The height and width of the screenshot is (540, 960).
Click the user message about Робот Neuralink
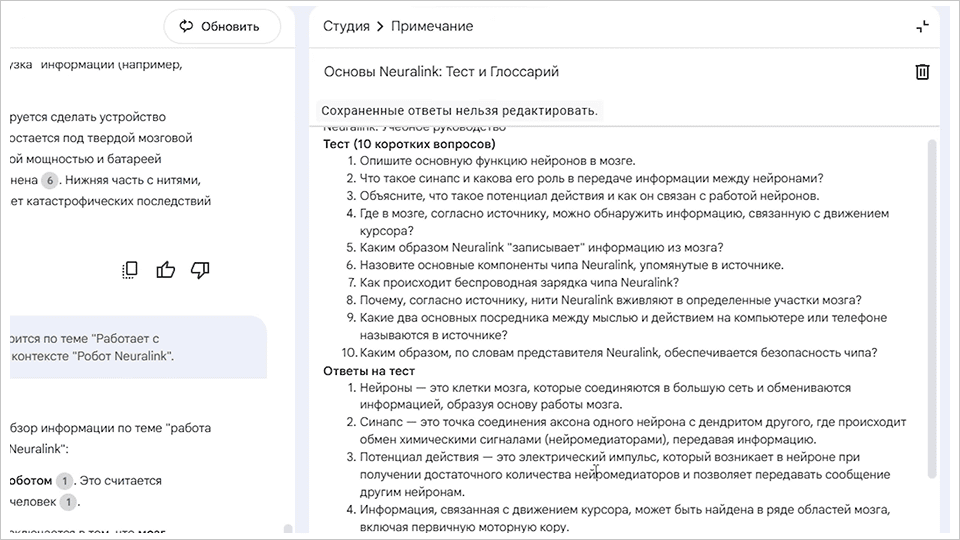pos(138,347)
